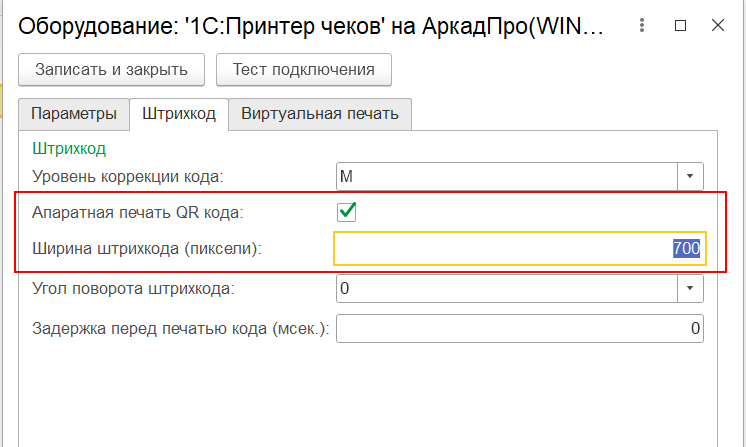Click the green 'Штрихкод' group header

point(69,148)
